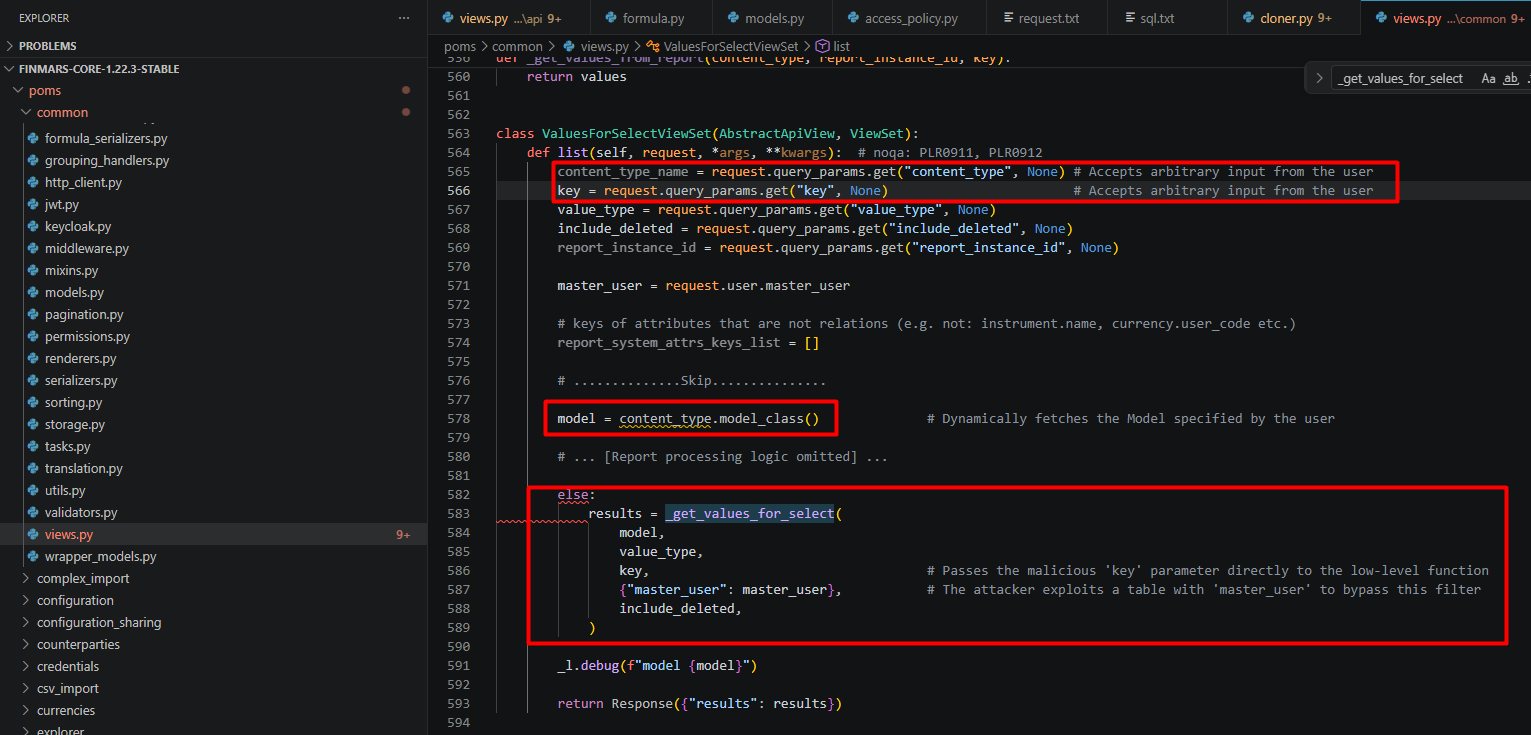Click the modified-indicator dot beside poms folder

(406, 89)
